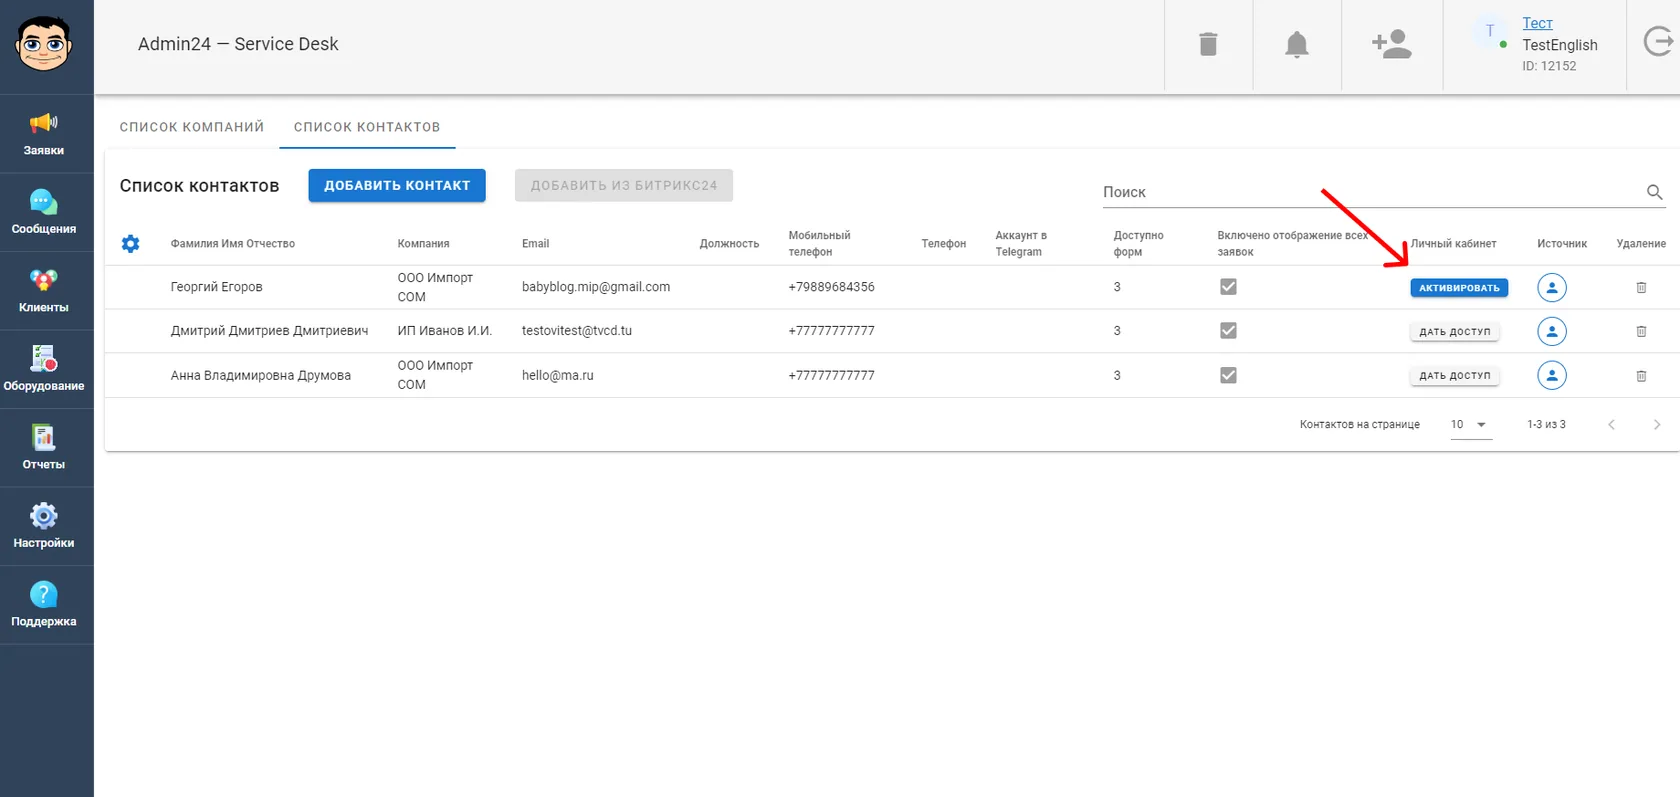Open source icon for Георгий Егоров

[1552, 288]
